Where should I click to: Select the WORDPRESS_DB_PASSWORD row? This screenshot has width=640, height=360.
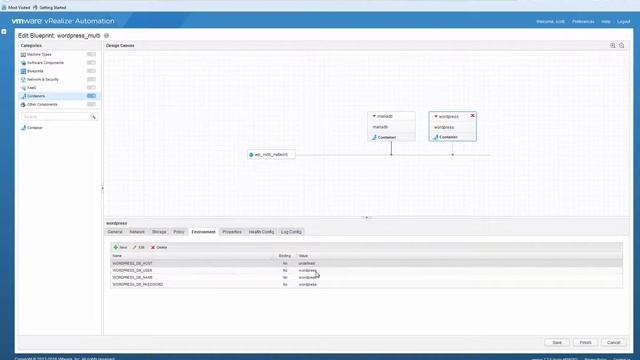[x=367, y=284]
